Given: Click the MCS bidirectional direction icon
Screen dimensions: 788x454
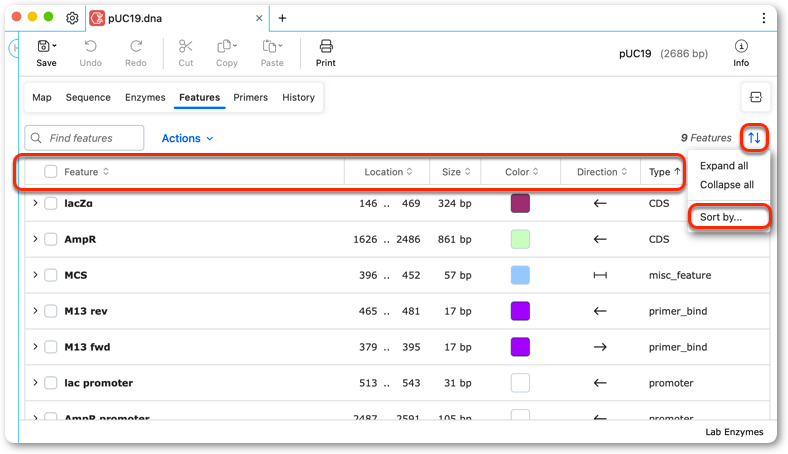Looking at the screenshot, I should coord(600,275).
